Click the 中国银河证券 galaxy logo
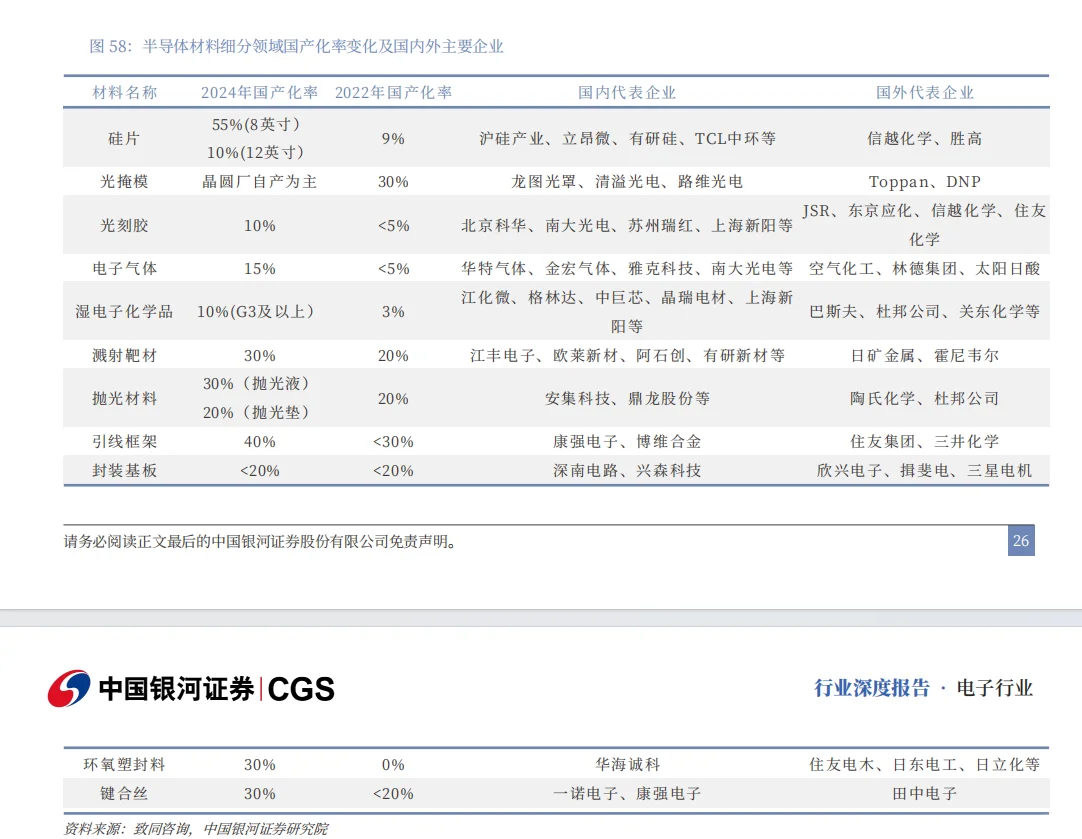Viewport: 1082px width, 839px height. (x=68, y=688)
